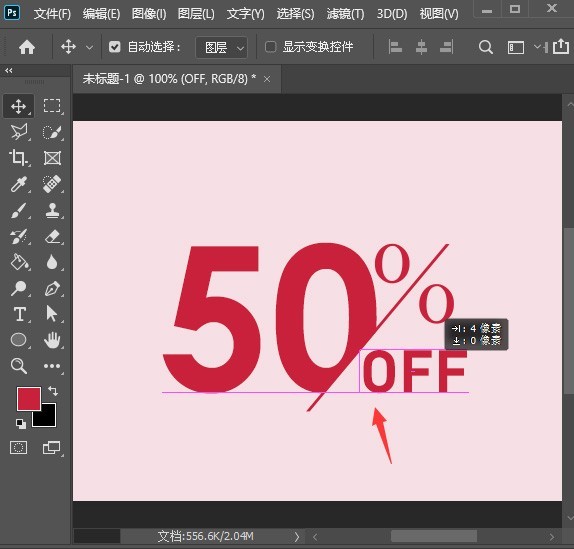The image size is (574, 549).
Task: Expand the status bar info arrow
Action: coord(297,537)
